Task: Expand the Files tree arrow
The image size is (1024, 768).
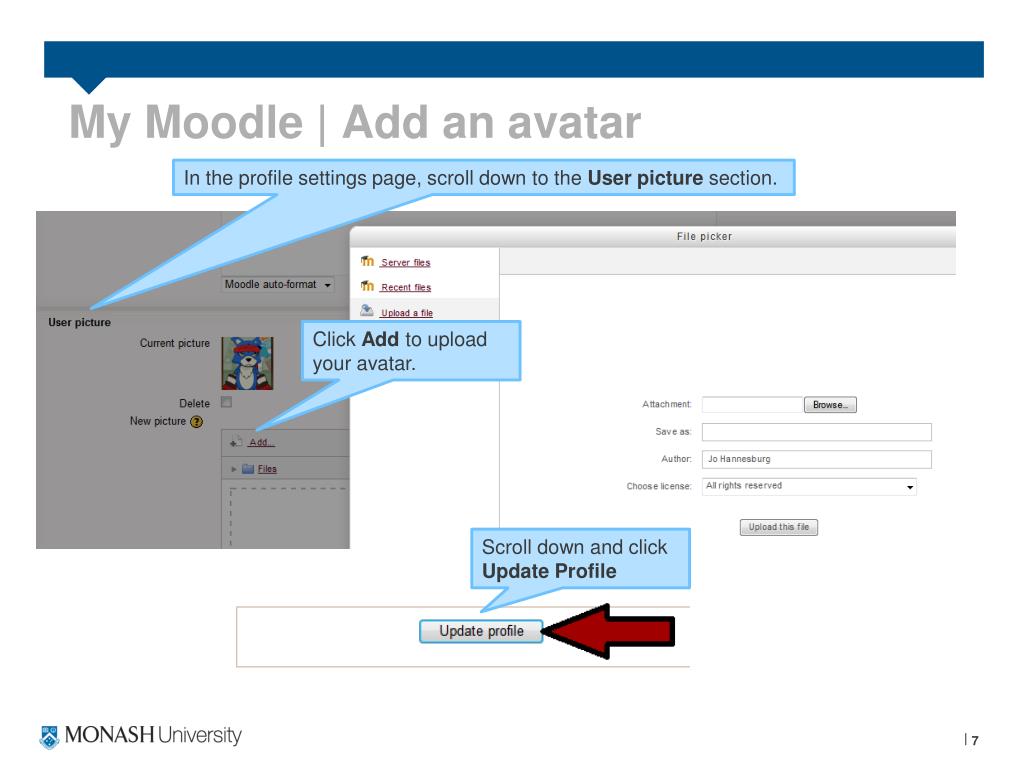Action: [234, 469]
